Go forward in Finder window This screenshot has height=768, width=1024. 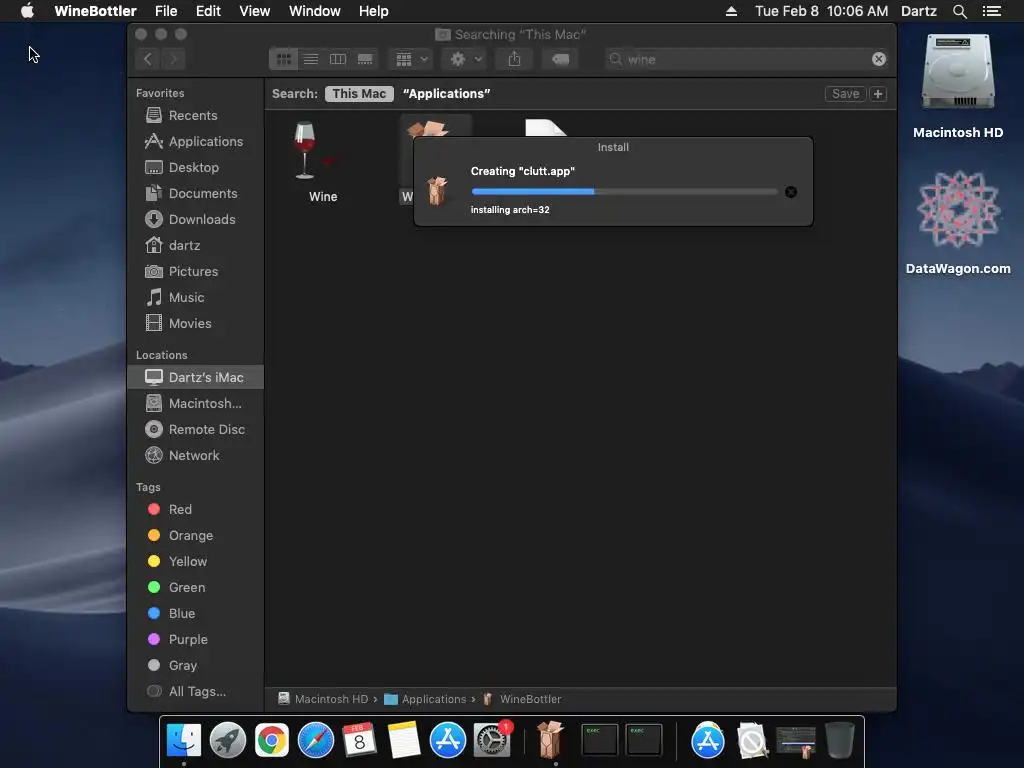[173, 59]
